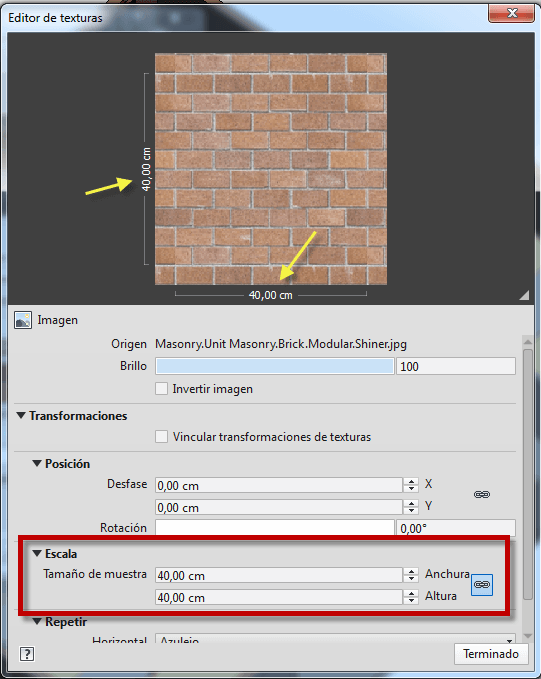Check Vincular transformaciones de texturas
This screenshot has width=541, height=679.
(162, 436)
